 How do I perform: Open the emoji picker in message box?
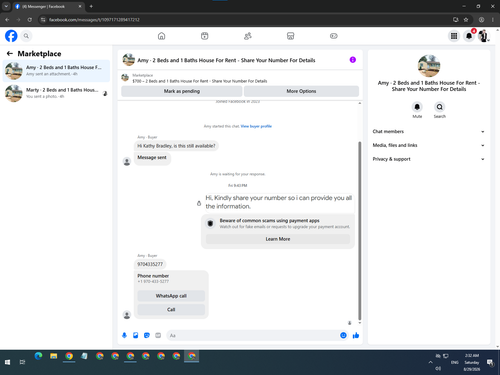tap(343, 335)
